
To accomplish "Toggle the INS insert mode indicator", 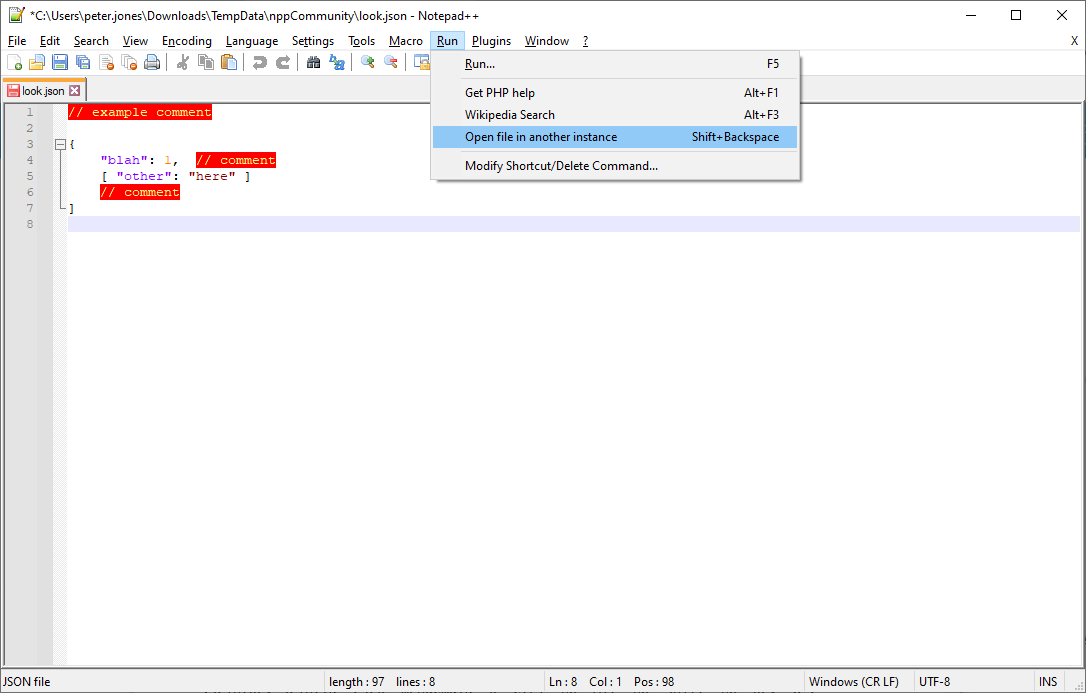I will pos(1048,682).
